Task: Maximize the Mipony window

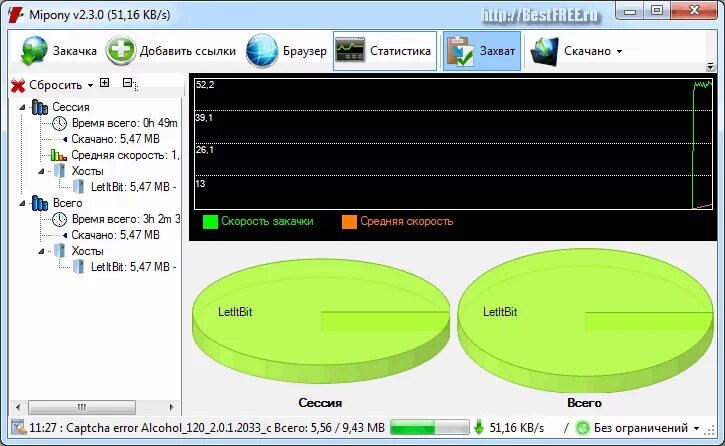Action: (657, 11)
